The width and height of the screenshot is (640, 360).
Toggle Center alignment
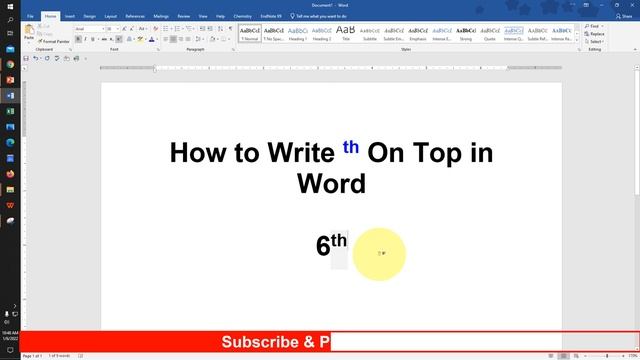pyautogui.click(x=173, y=39)
